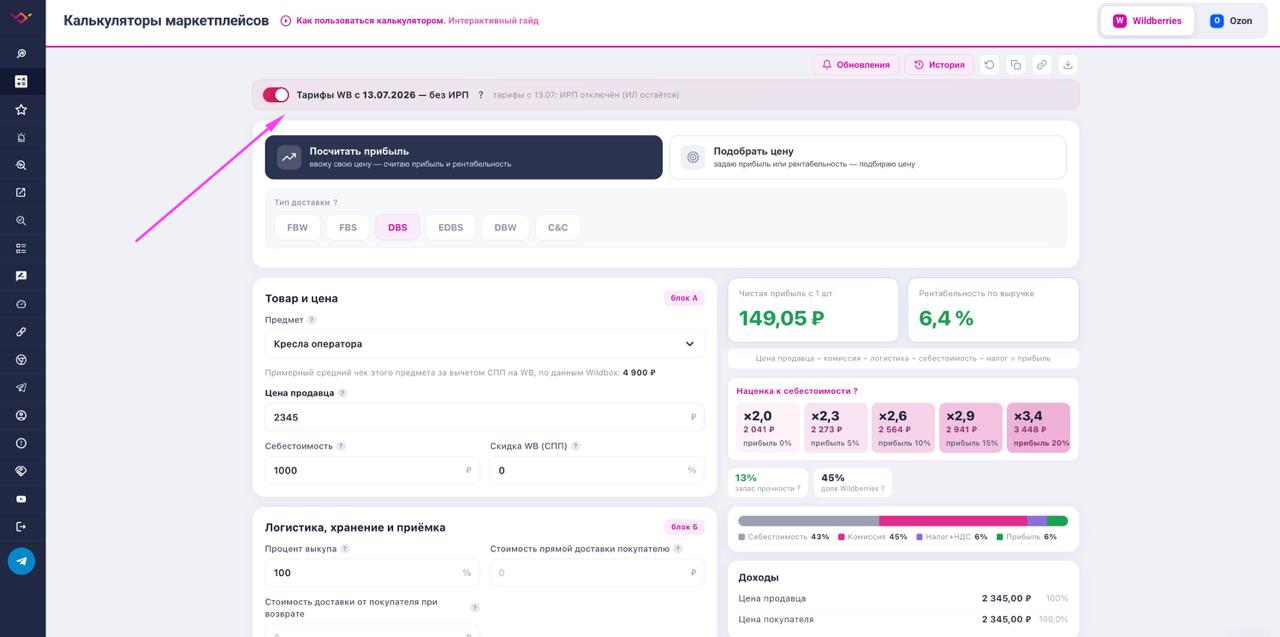Screen dimensions: 1280x637
Task: Click the 149,05 ₽ net profit value
Action: [x=782, y=319]
